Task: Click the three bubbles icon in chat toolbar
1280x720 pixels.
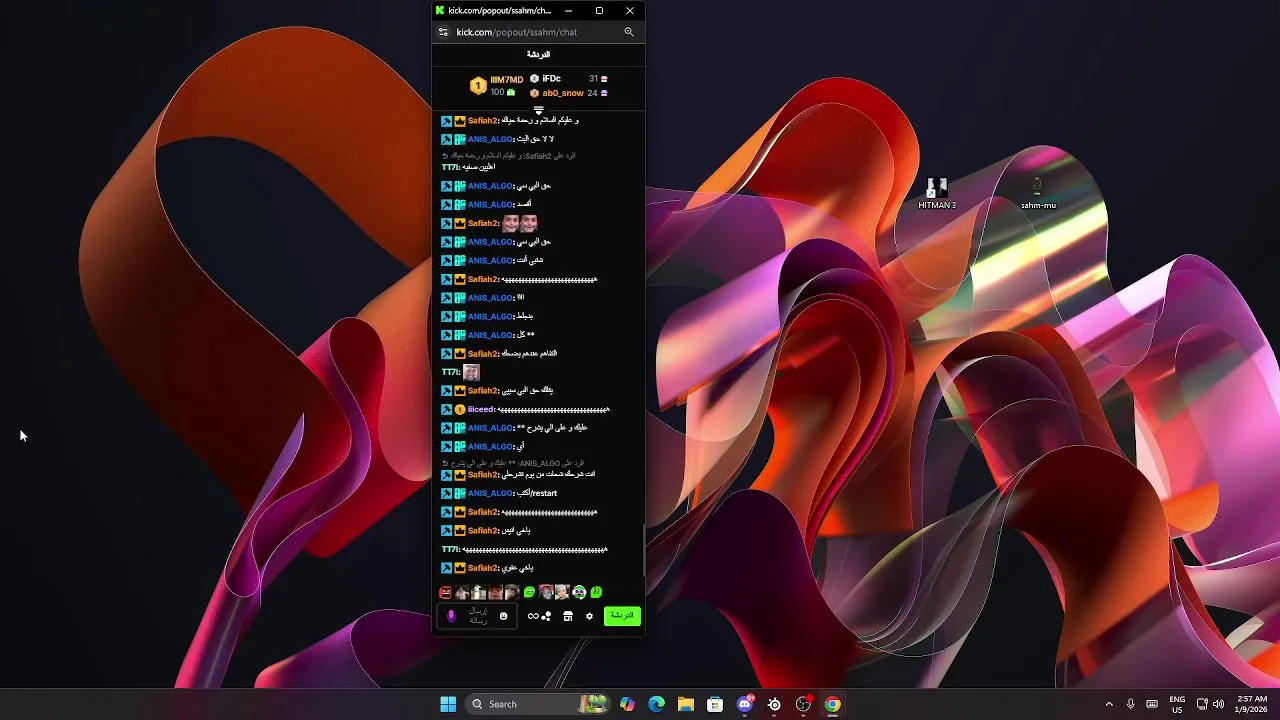Action: coord(546,616)
